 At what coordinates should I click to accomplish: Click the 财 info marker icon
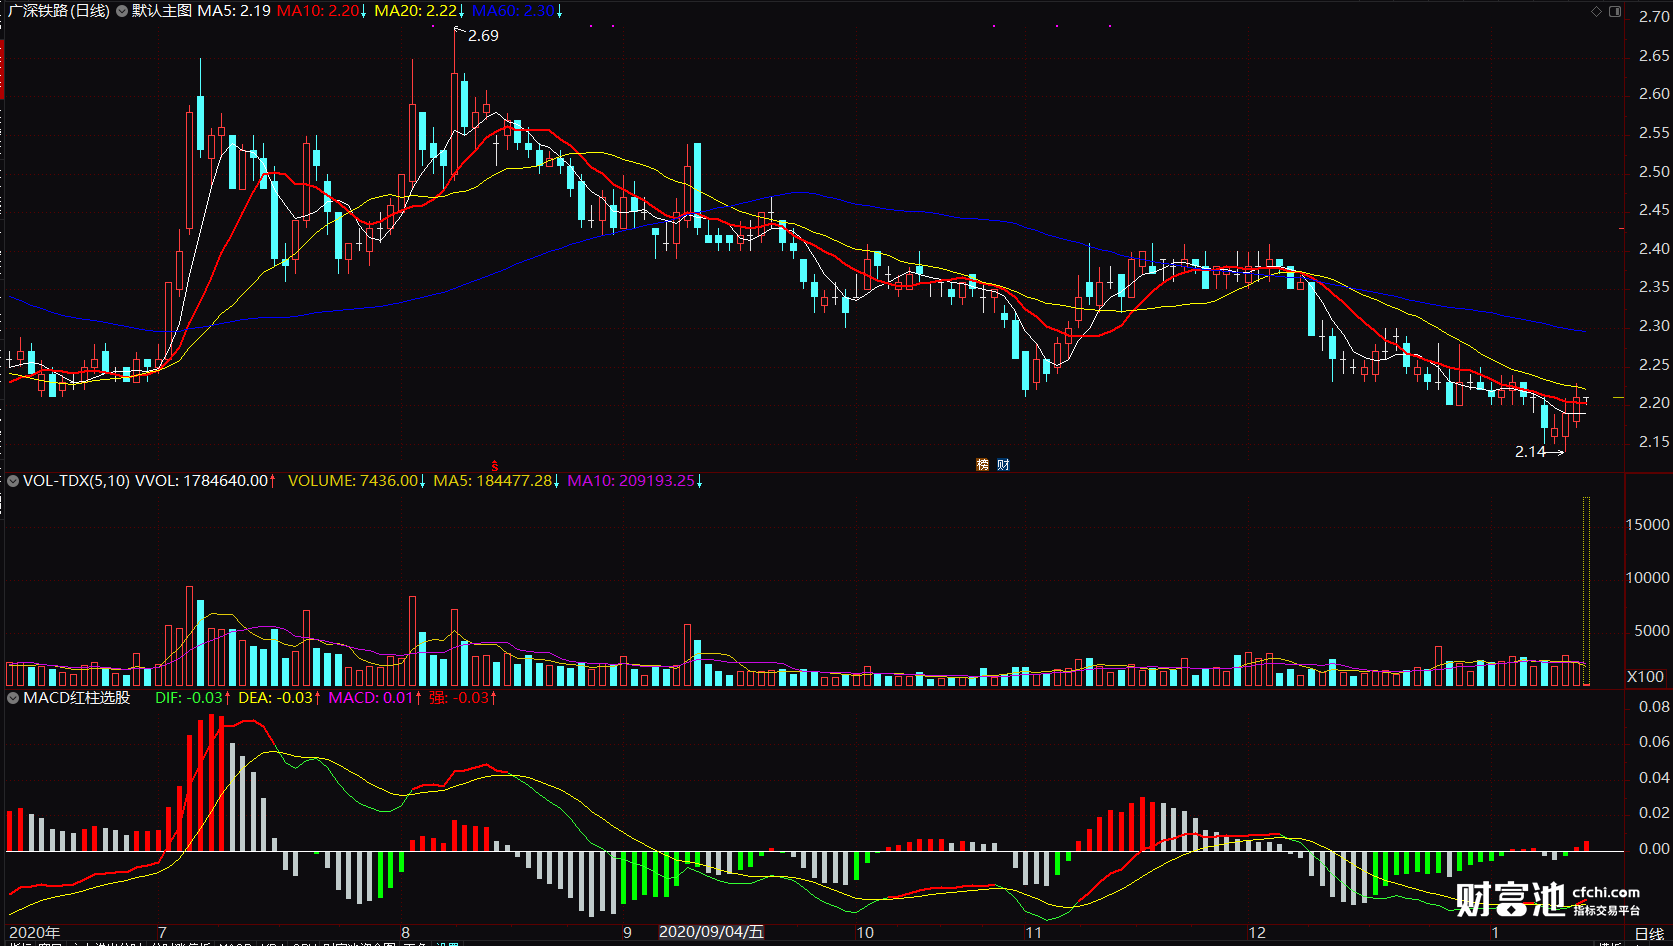[x=1003, y=465]
